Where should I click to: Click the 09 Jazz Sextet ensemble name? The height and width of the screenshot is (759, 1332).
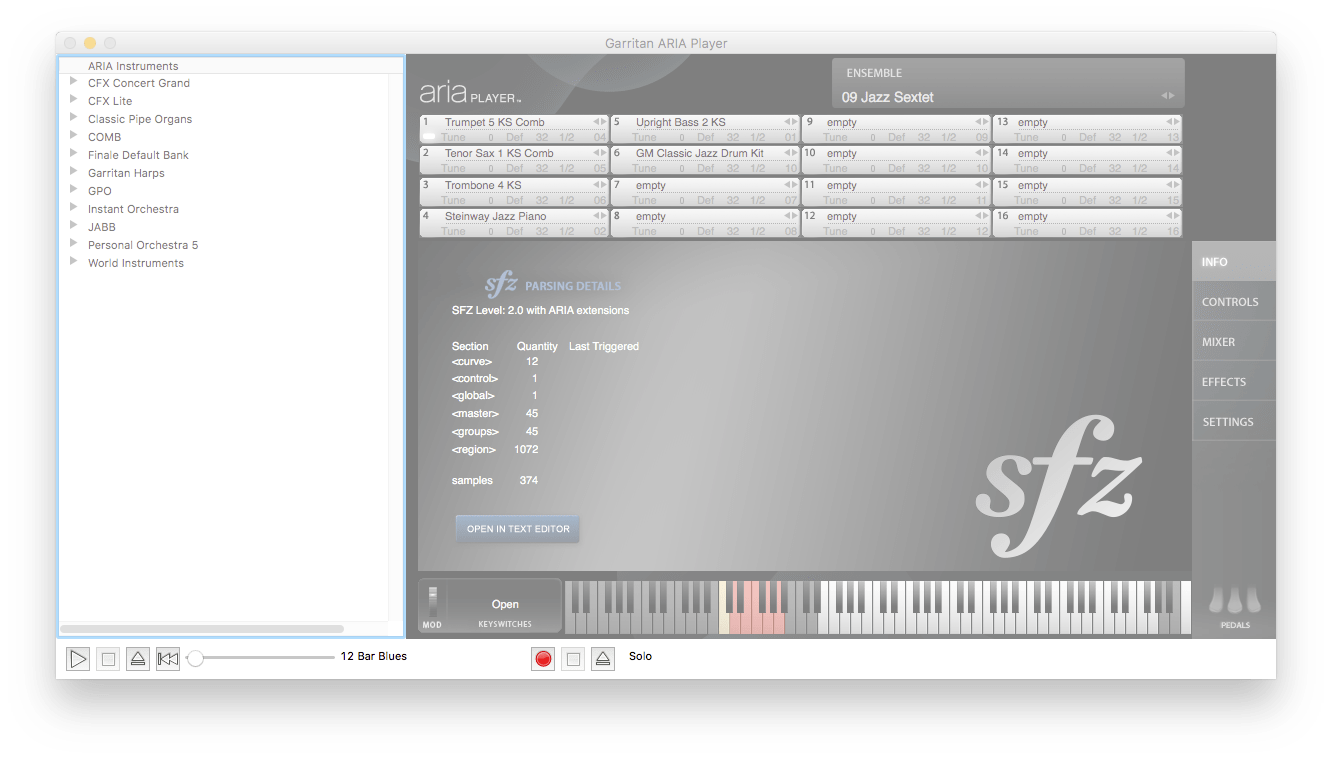[x=888, y=97]
